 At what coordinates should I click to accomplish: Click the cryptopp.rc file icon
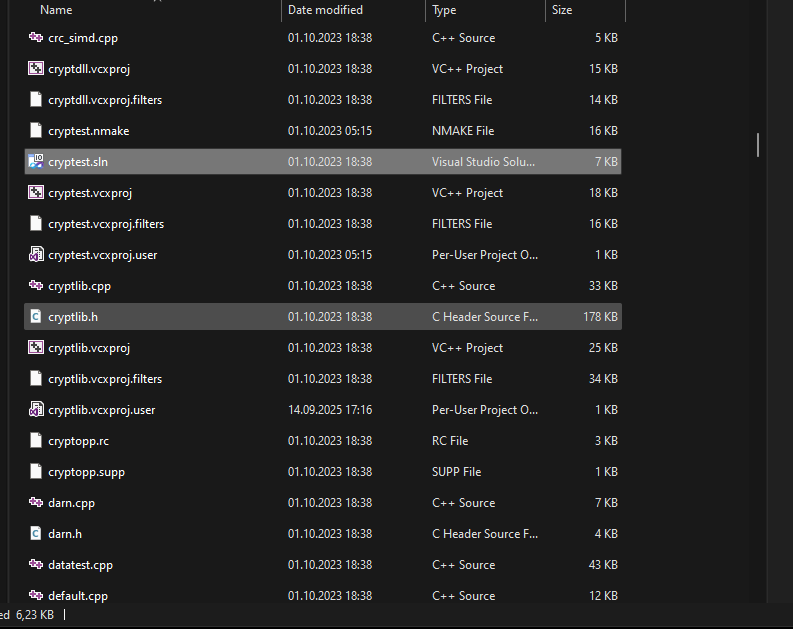coord(36,441)
